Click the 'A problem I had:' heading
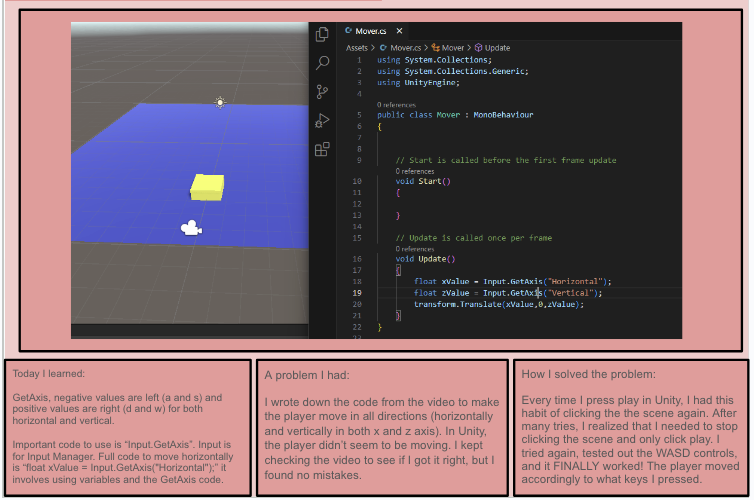 coord(307,375)
